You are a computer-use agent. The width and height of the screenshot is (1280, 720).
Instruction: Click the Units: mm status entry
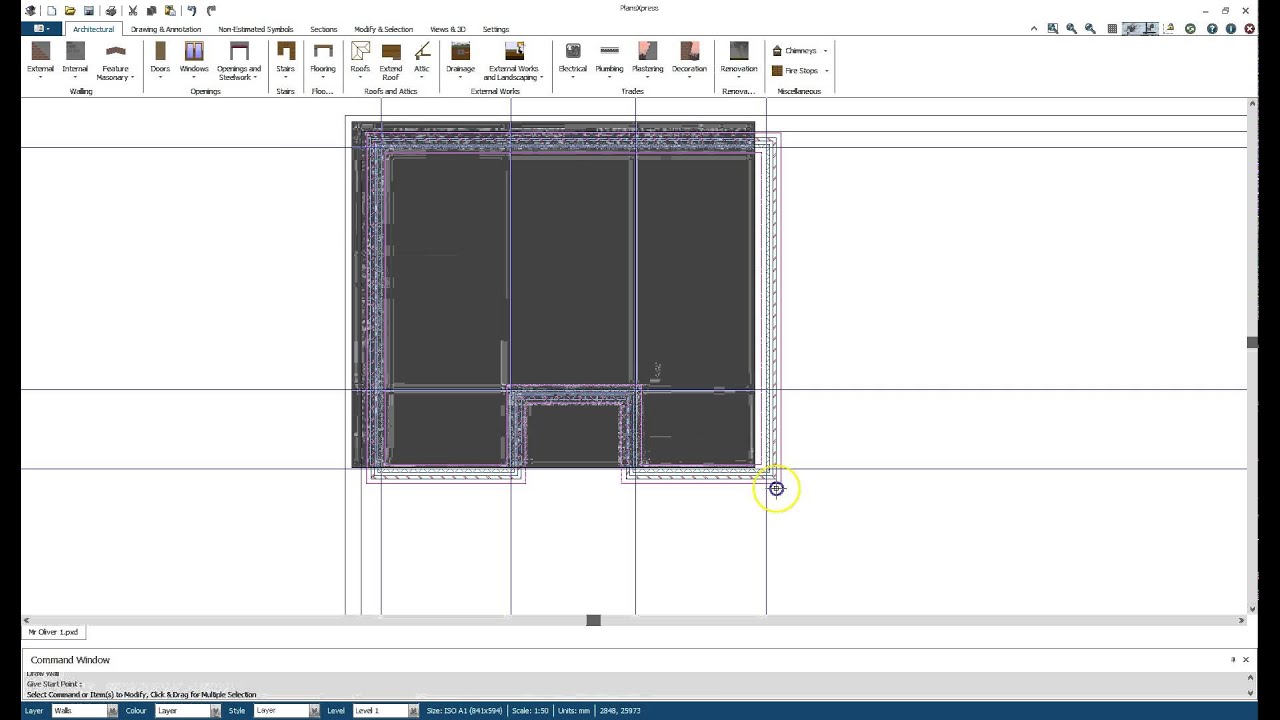pyautogui.click(x=574, y=711)
